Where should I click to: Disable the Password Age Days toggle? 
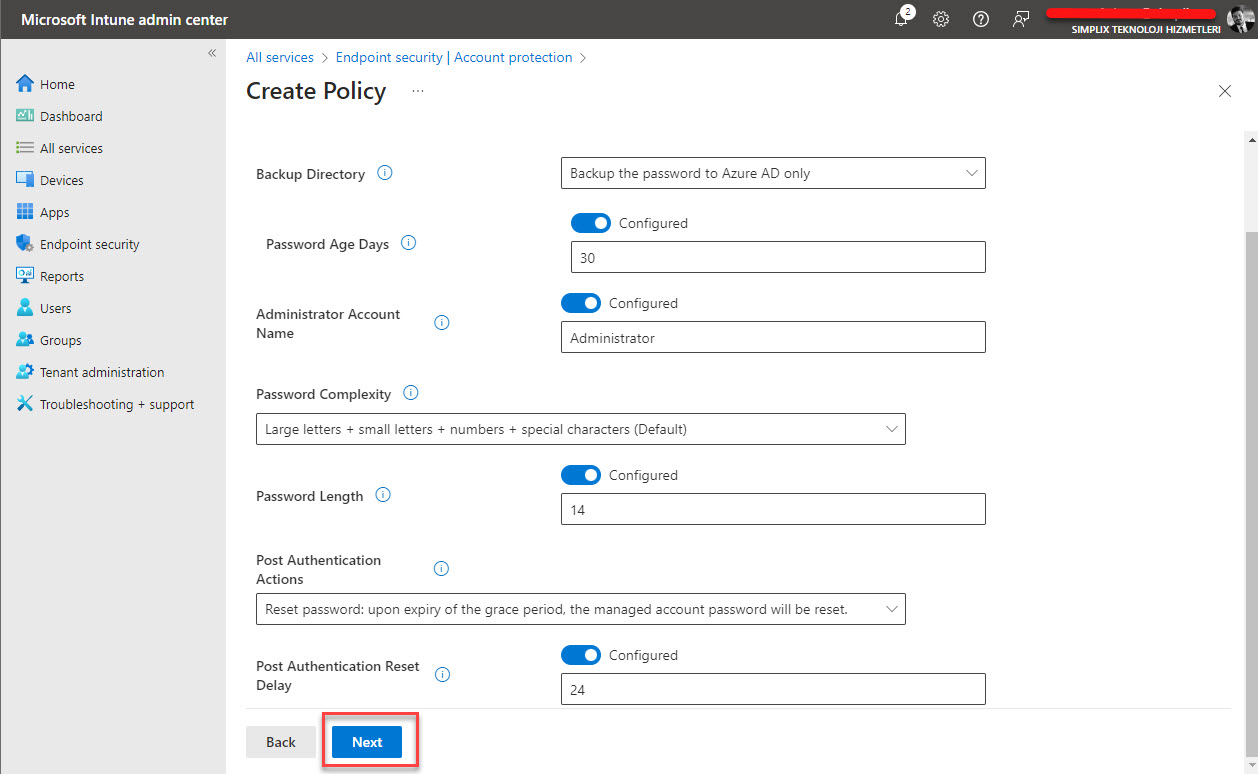point(590,223)
